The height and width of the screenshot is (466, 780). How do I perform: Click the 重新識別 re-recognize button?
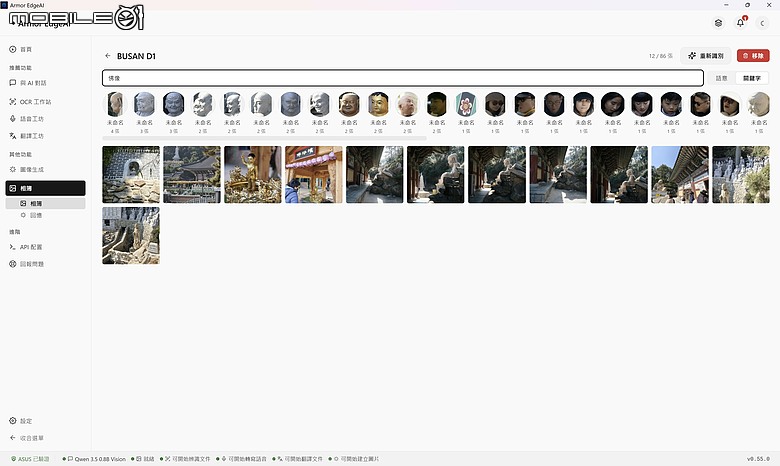(x=705, y=56)
